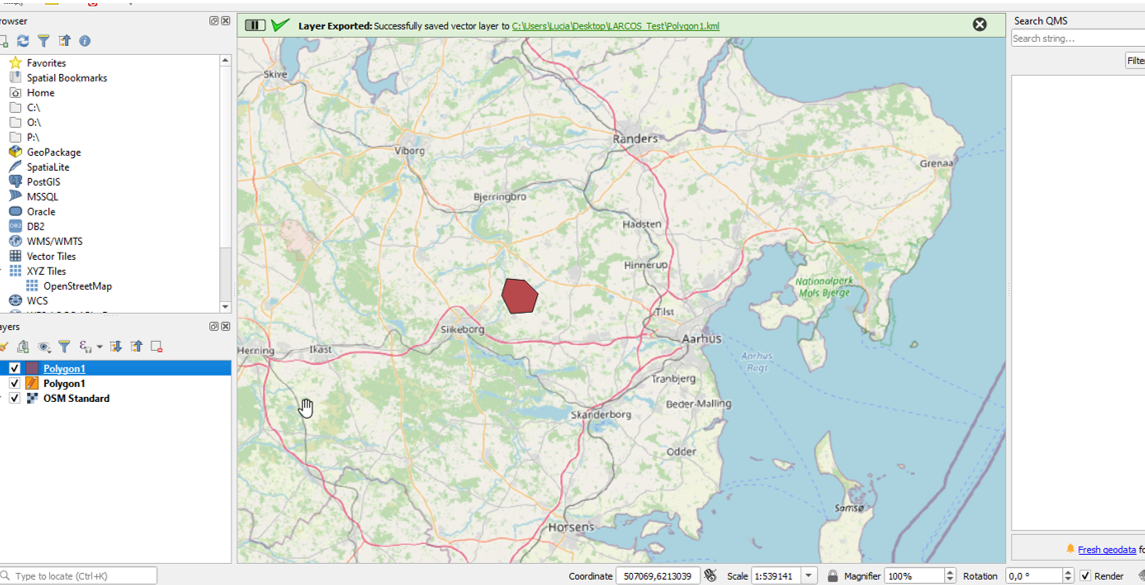
Task: Click the message bar pause button
Action: [x=255, y=25]
